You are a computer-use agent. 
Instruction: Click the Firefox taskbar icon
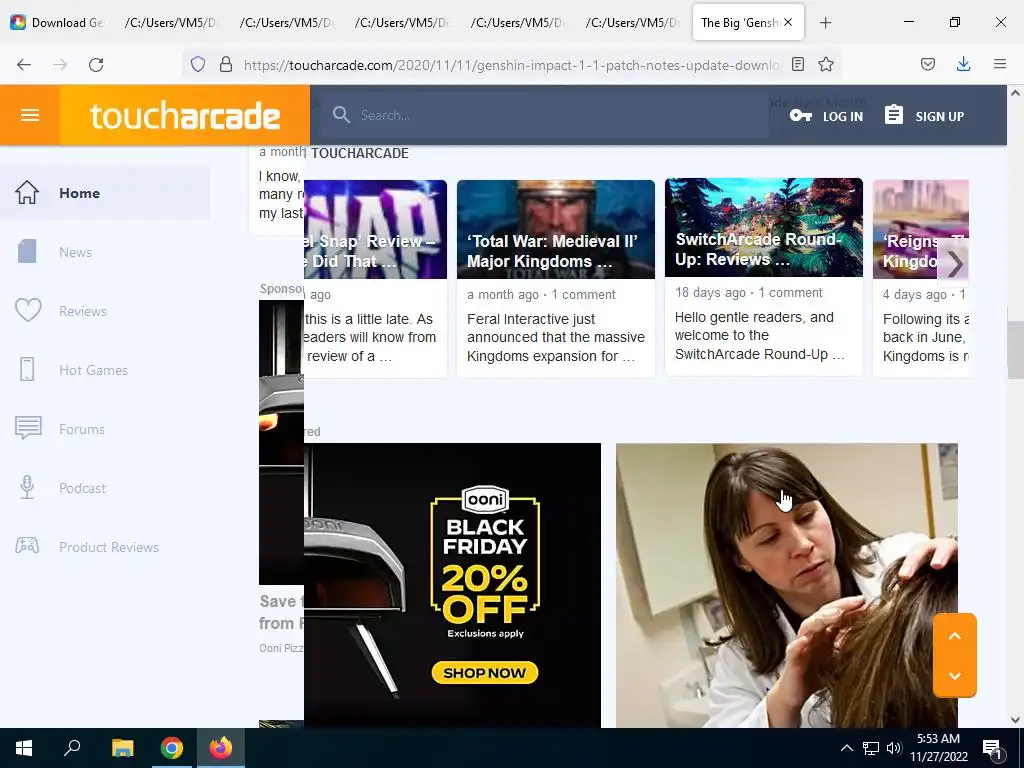[x=221, y=748]
